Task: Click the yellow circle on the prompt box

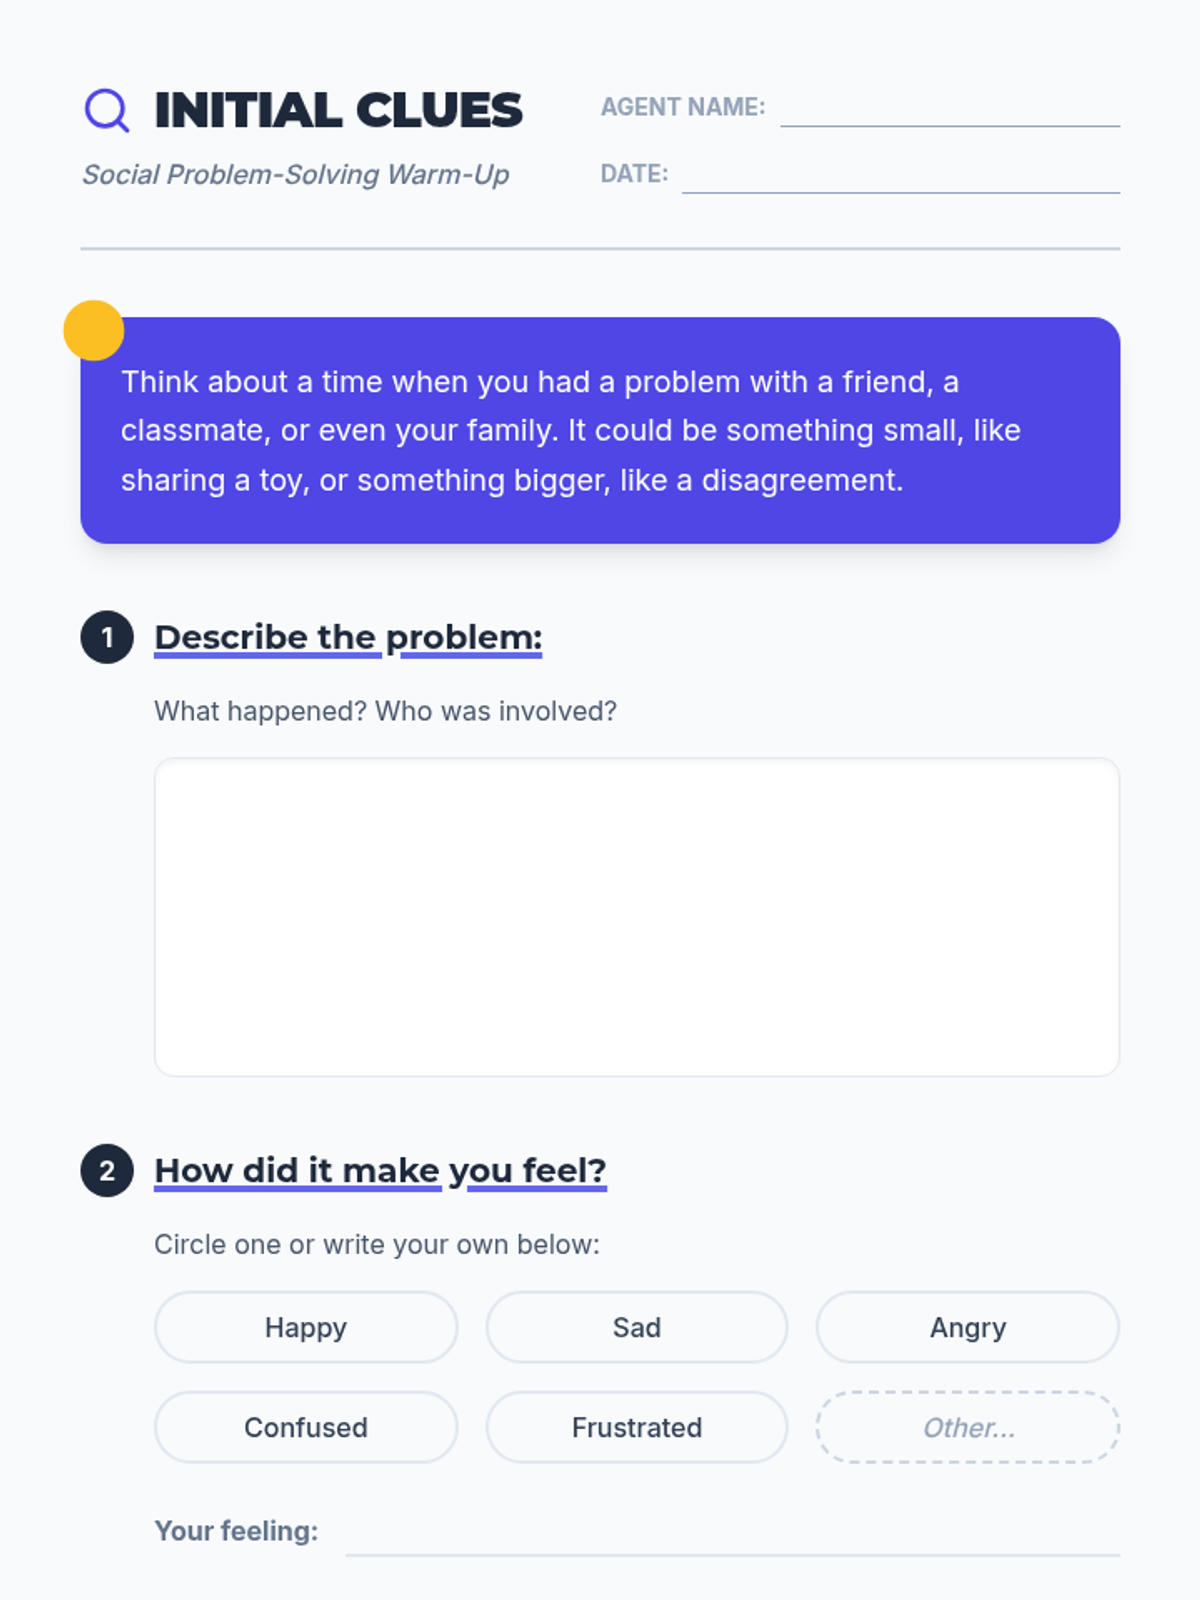Action: coord(93,330)
